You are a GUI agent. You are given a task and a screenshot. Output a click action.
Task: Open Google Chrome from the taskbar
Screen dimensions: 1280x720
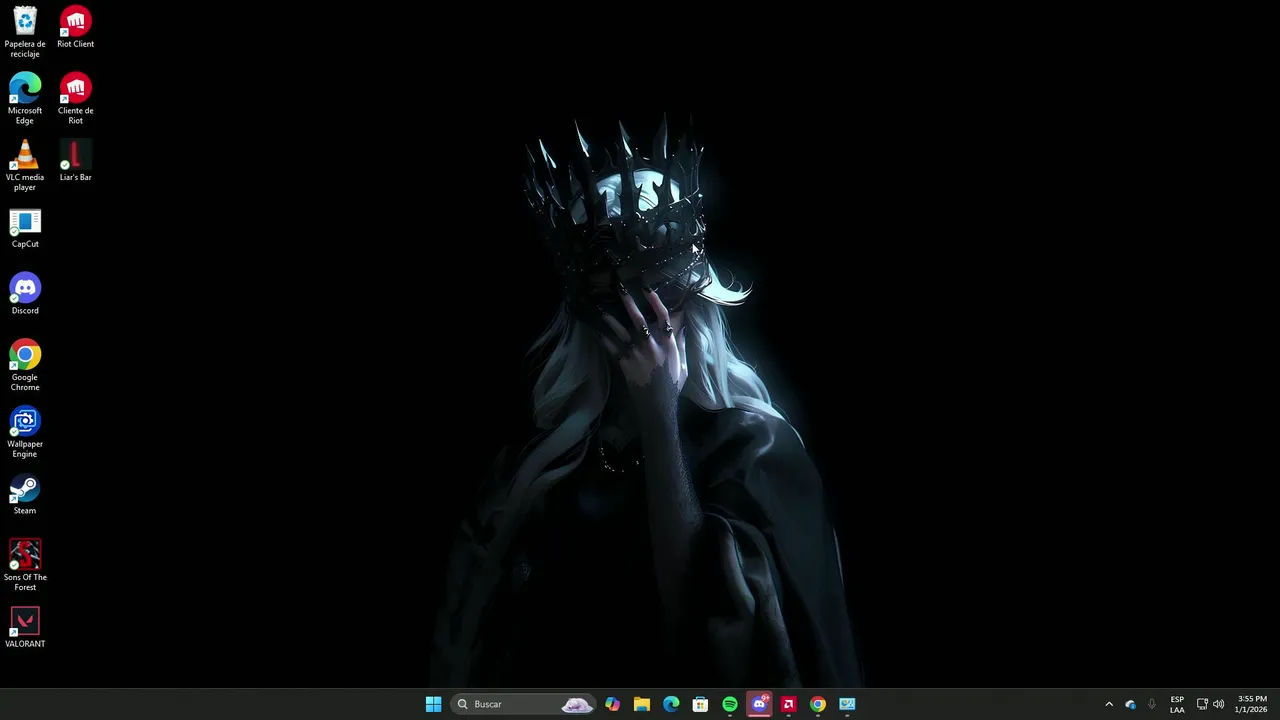coord(818,704)
